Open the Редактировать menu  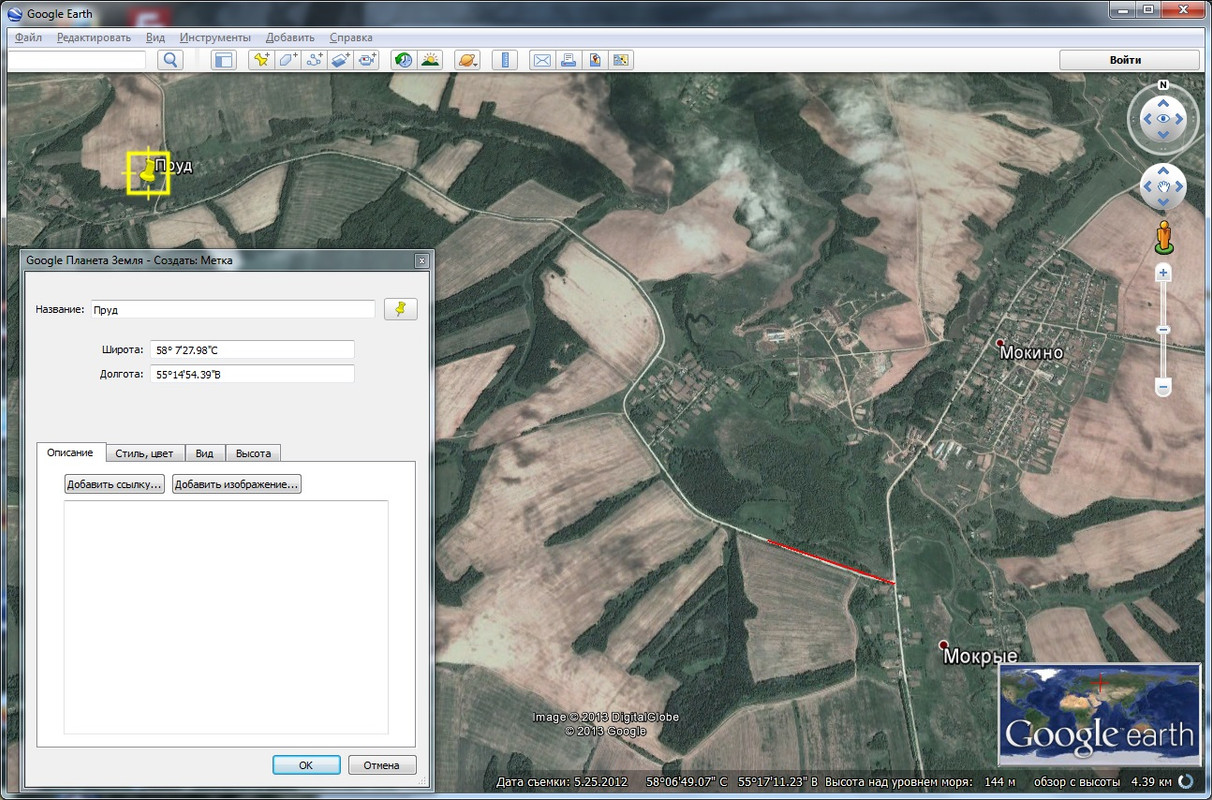[x=94, y=37]
